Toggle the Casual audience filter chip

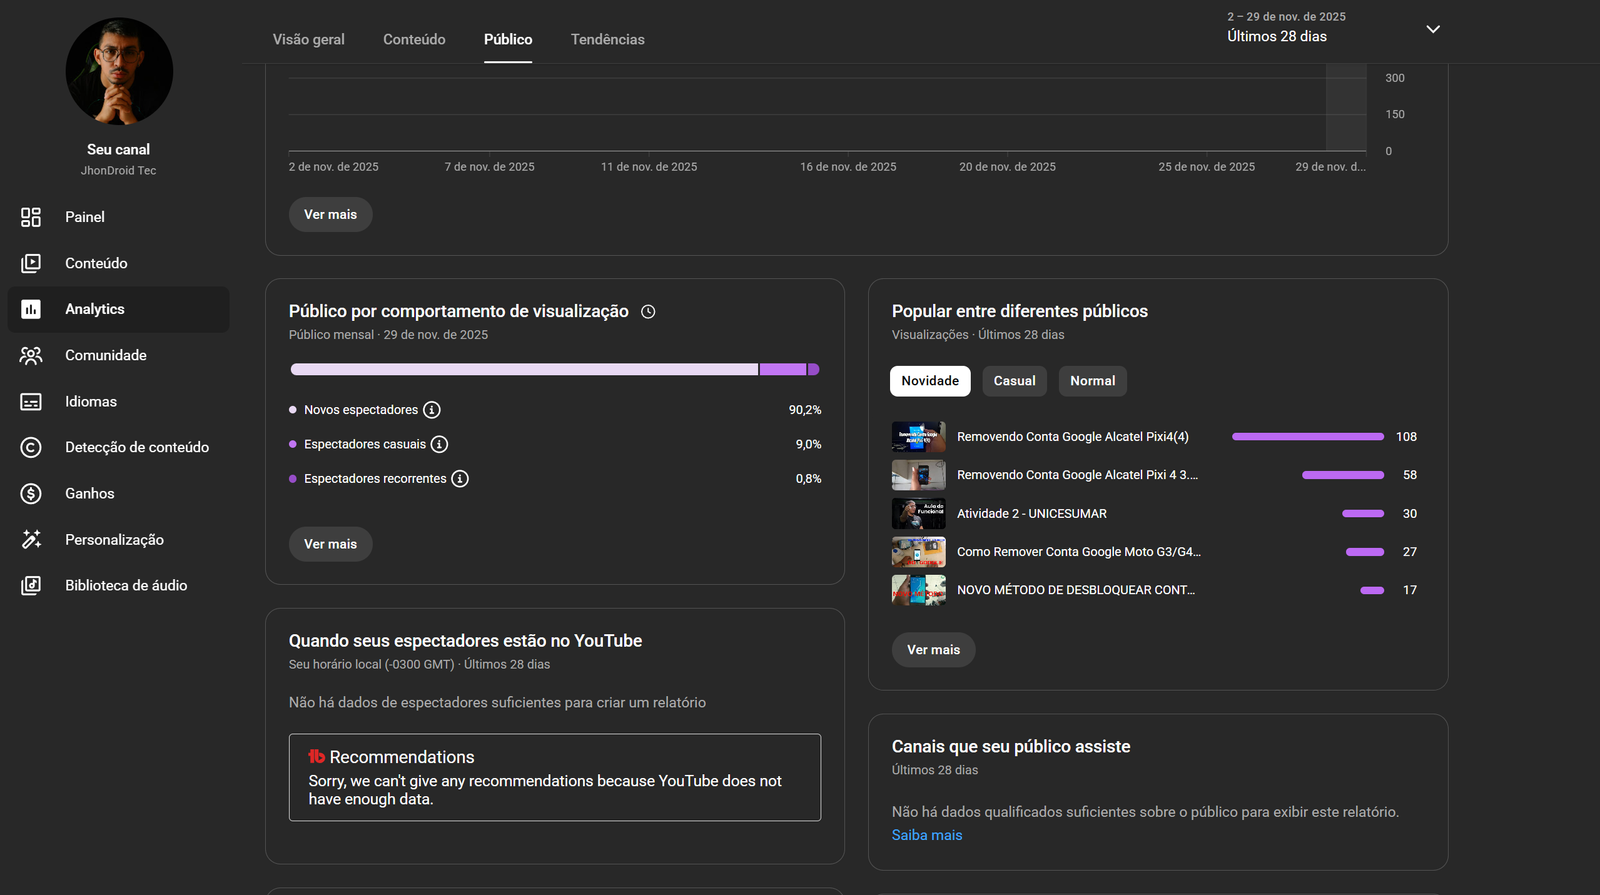point(1014,381)
